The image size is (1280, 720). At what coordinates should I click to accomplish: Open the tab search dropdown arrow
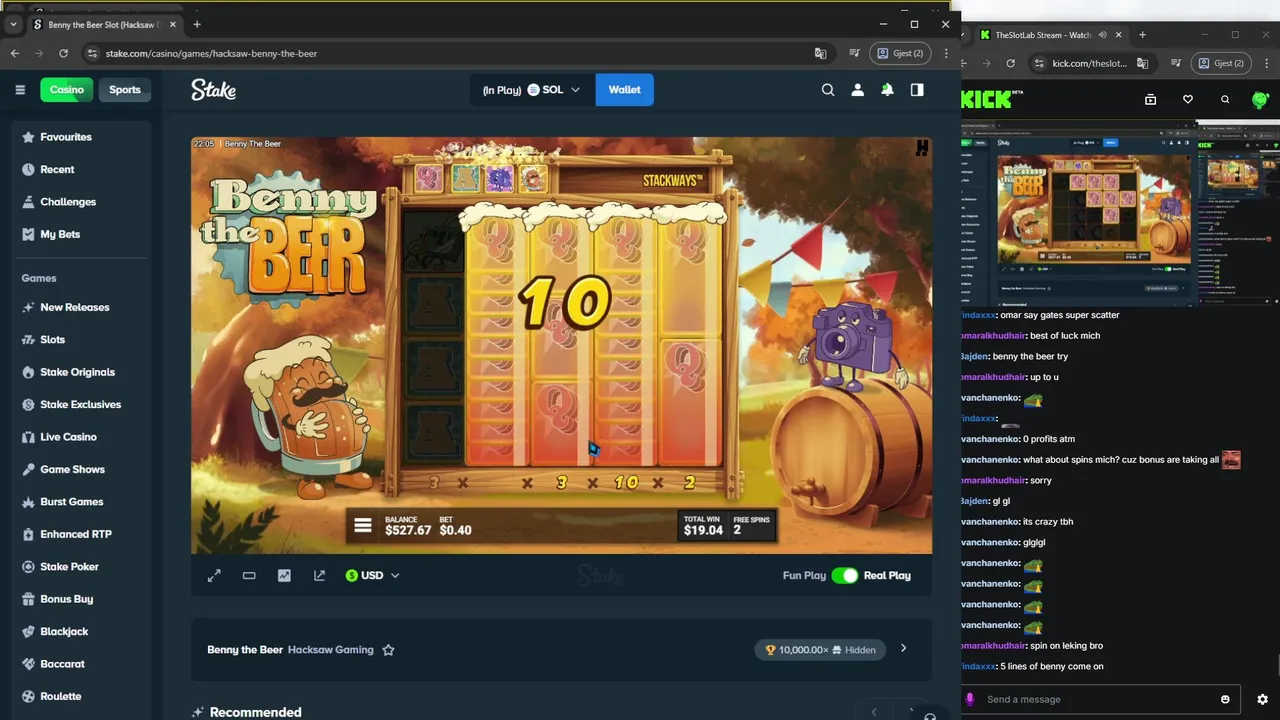coord(13,24)
